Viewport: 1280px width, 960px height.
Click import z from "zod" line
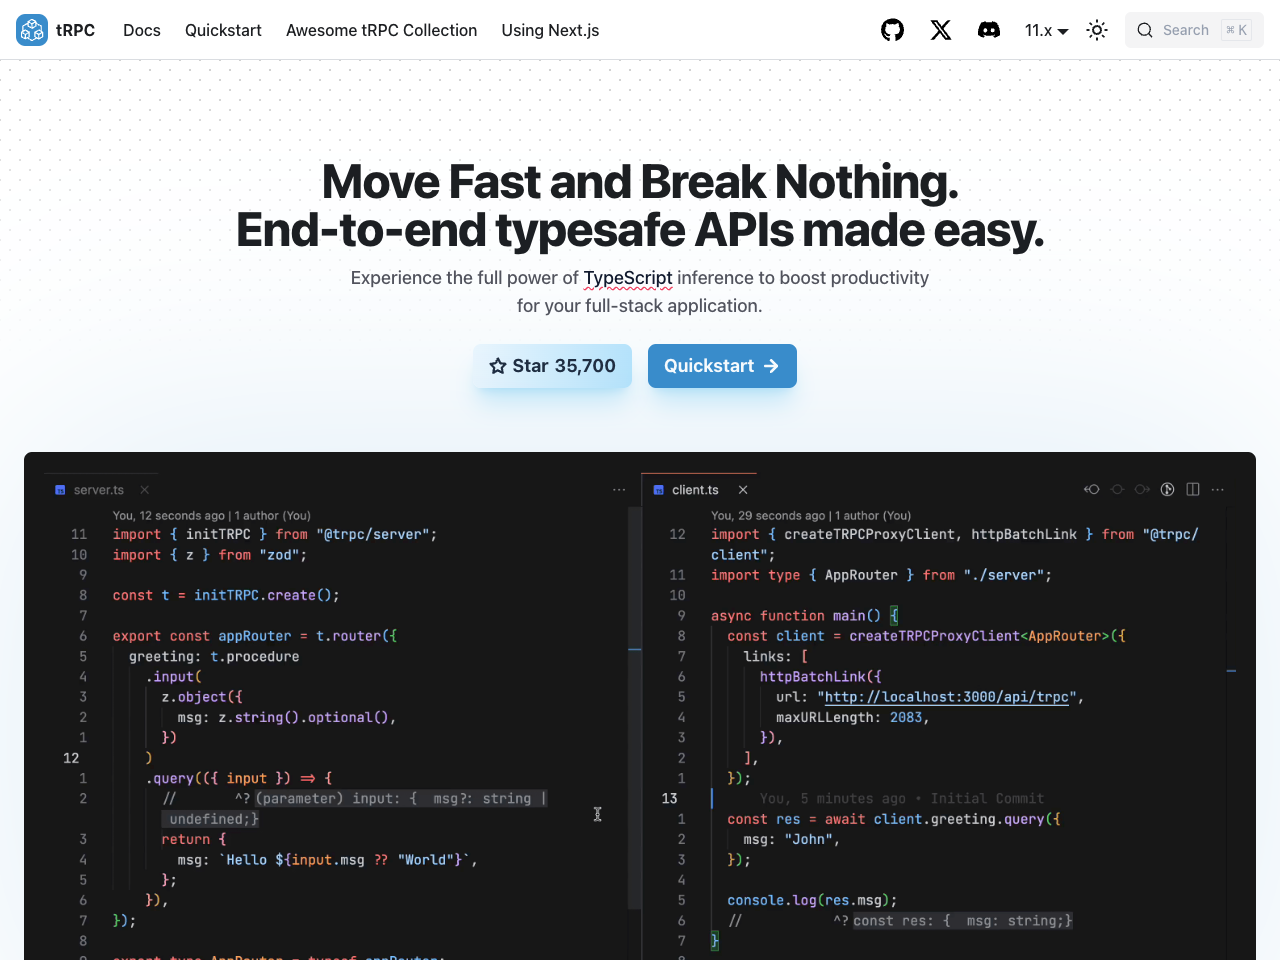coord(210,555)
